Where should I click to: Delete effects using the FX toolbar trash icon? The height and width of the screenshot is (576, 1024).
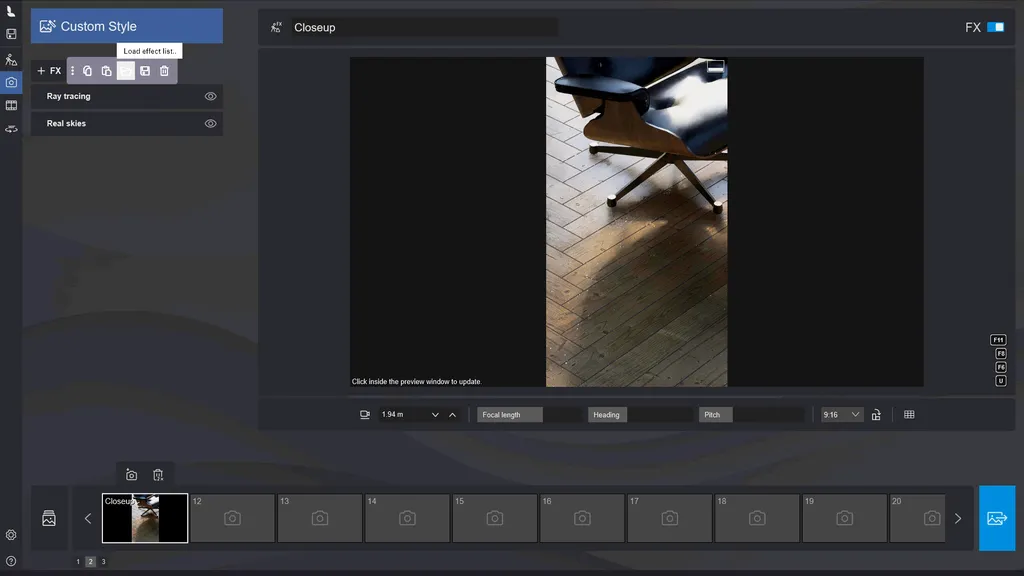(164, 71)
